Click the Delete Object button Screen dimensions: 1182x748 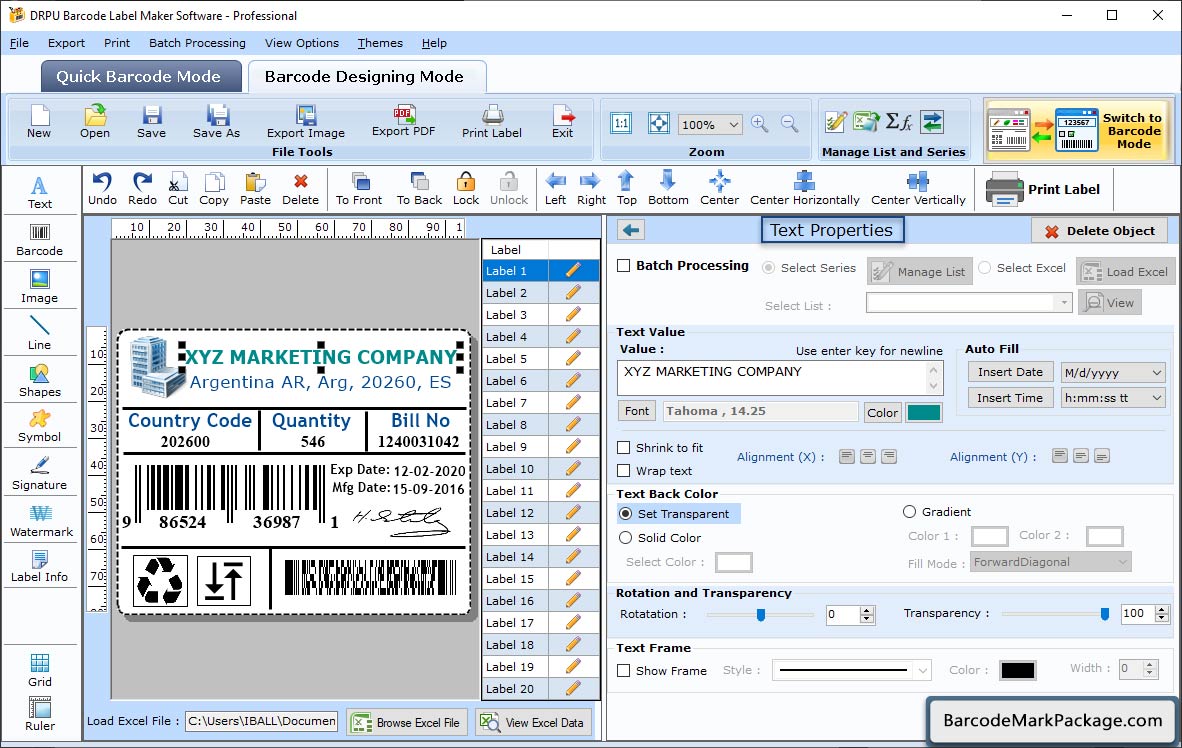(x=1099, y=231)
